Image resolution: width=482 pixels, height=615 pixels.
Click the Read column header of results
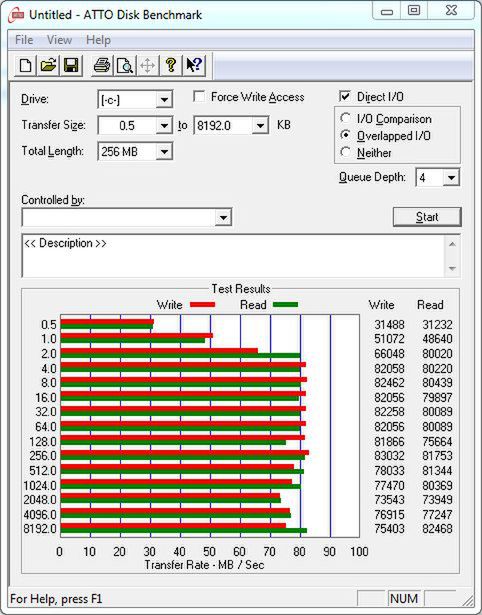(430, 305)
